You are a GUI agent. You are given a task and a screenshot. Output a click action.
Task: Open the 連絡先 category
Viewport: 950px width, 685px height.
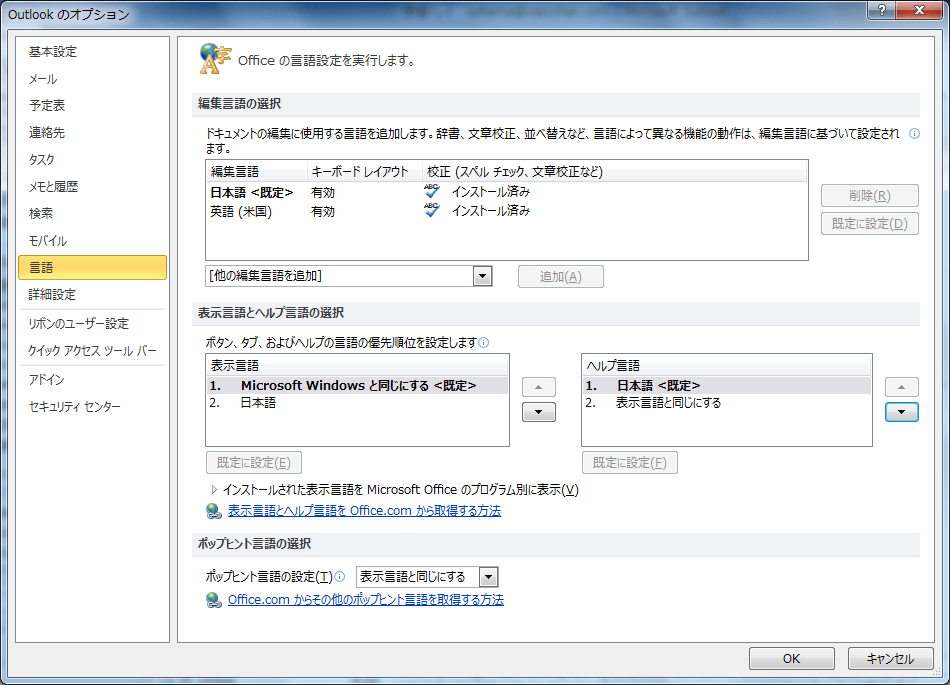click(92, 133)
